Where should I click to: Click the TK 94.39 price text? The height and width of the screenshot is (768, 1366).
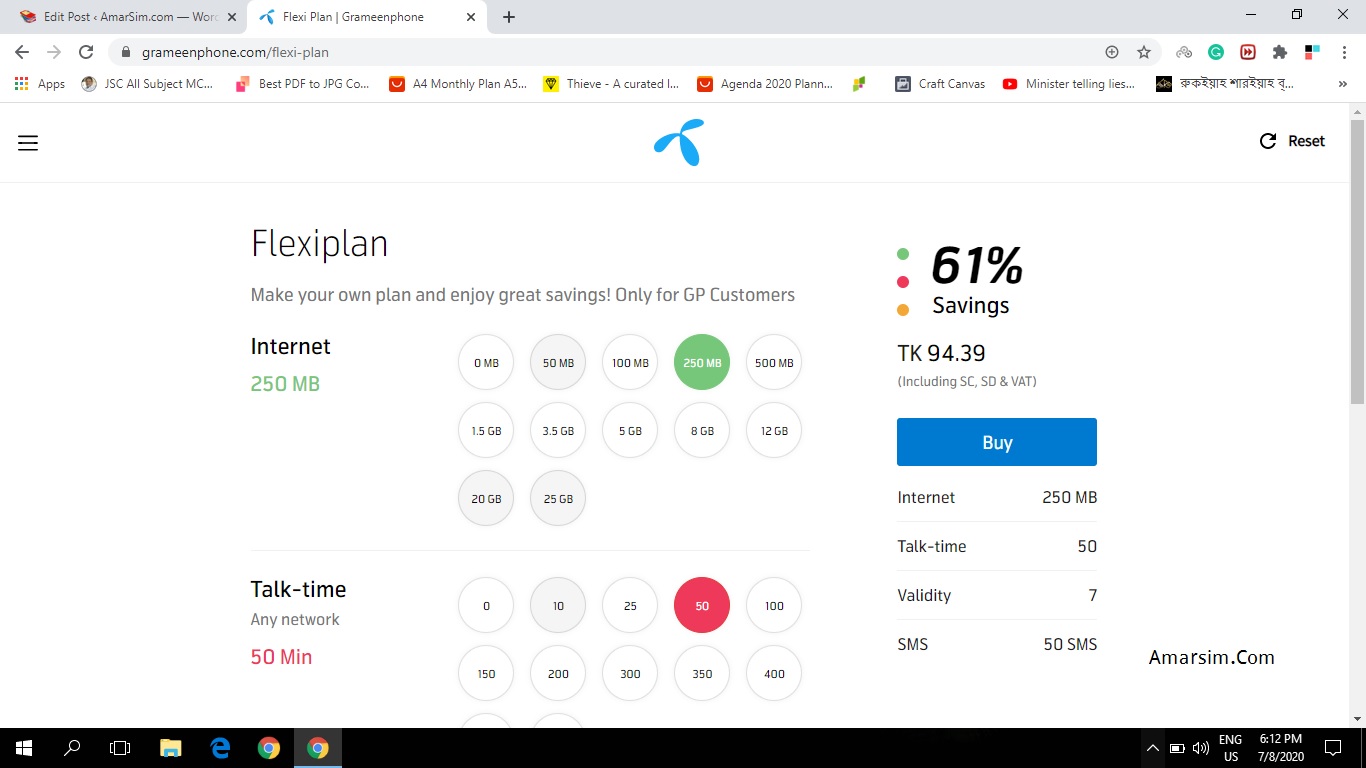941,353
